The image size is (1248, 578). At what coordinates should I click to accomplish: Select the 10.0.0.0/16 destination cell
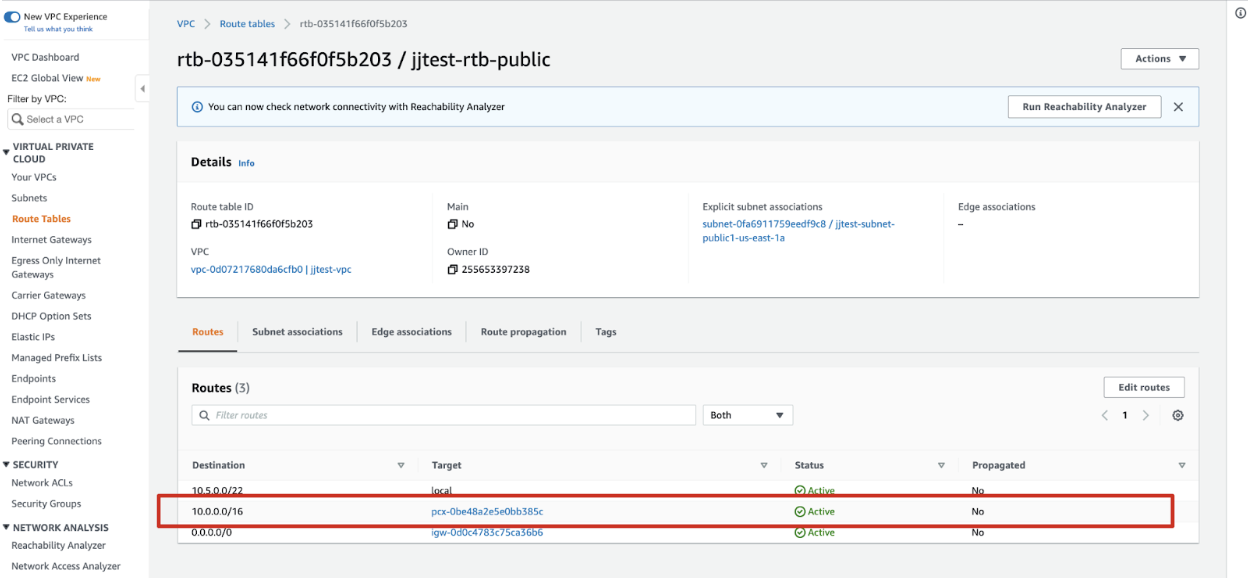pyautogui.click(x=217, y=512)
